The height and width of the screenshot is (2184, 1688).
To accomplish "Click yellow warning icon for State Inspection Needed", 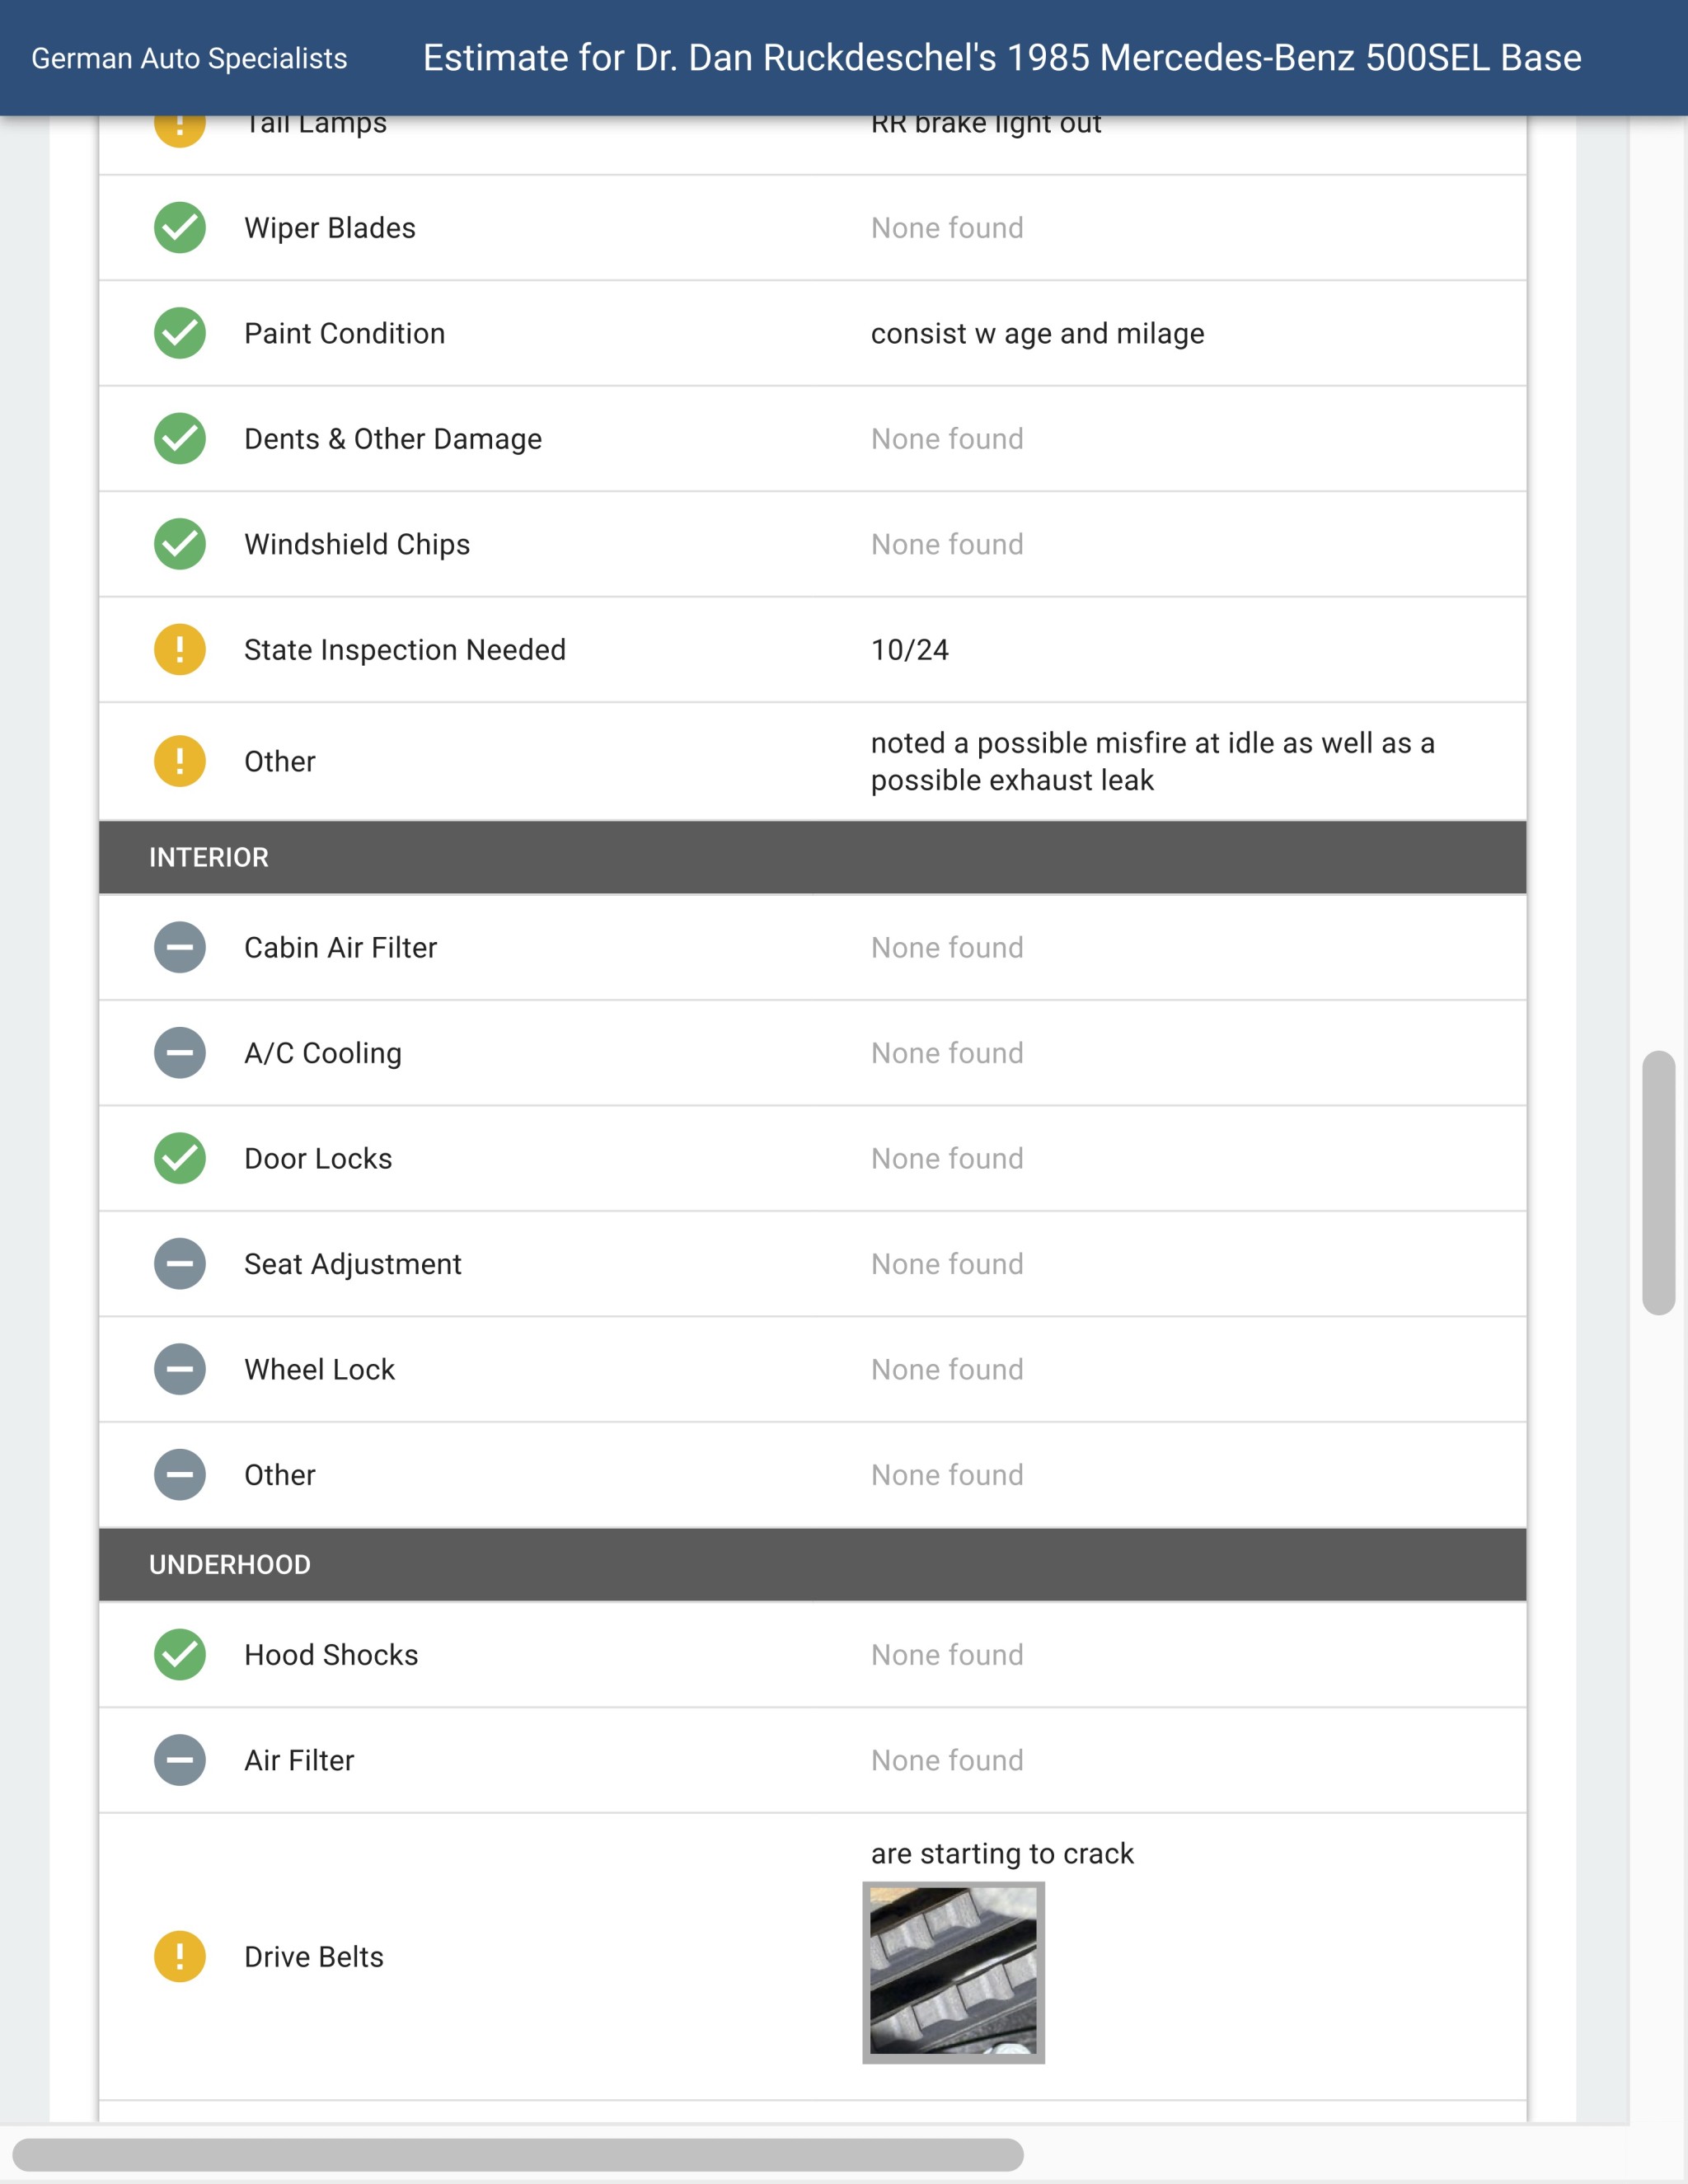I will tap(180, 650).
